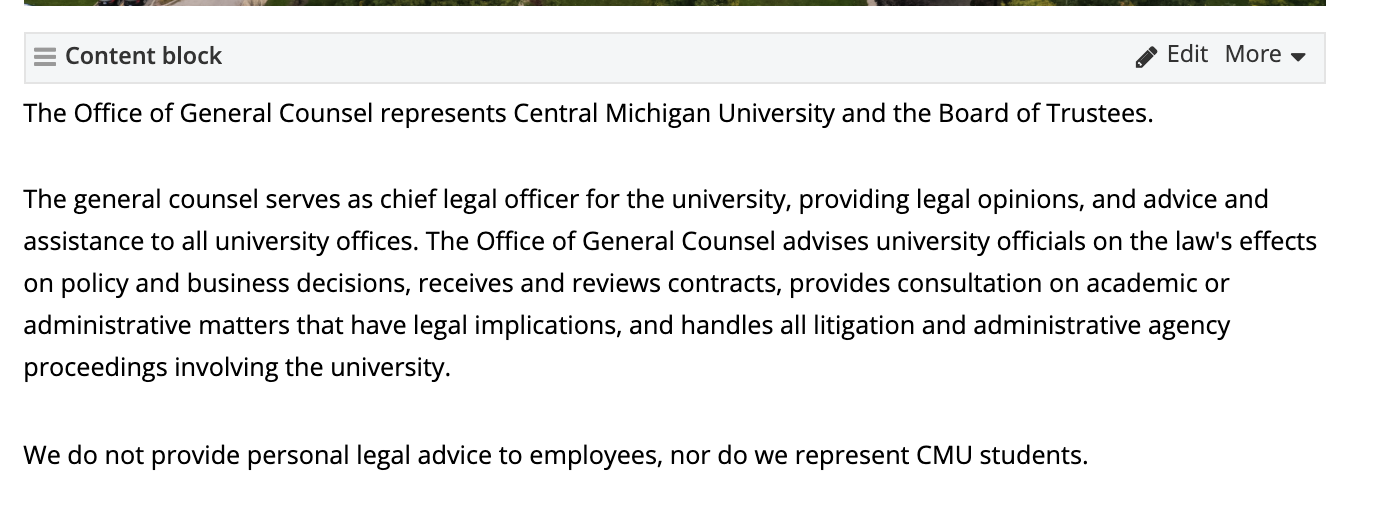Click the image strip above Content block
1386x506 pixels.
(674, 3)
